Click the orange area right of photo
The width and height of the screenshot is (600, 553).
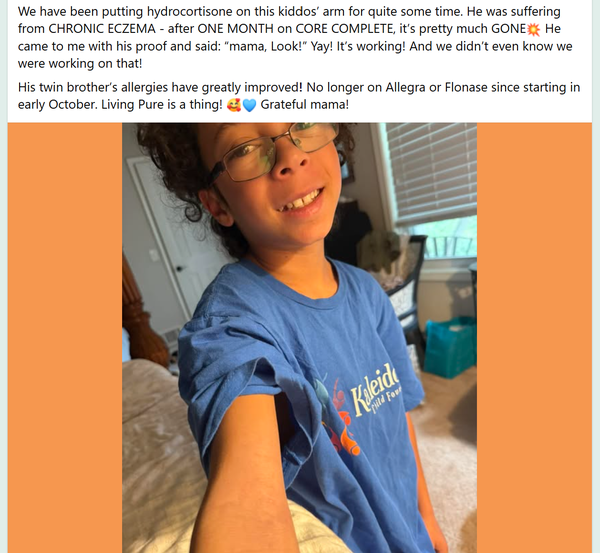point(534,338)
